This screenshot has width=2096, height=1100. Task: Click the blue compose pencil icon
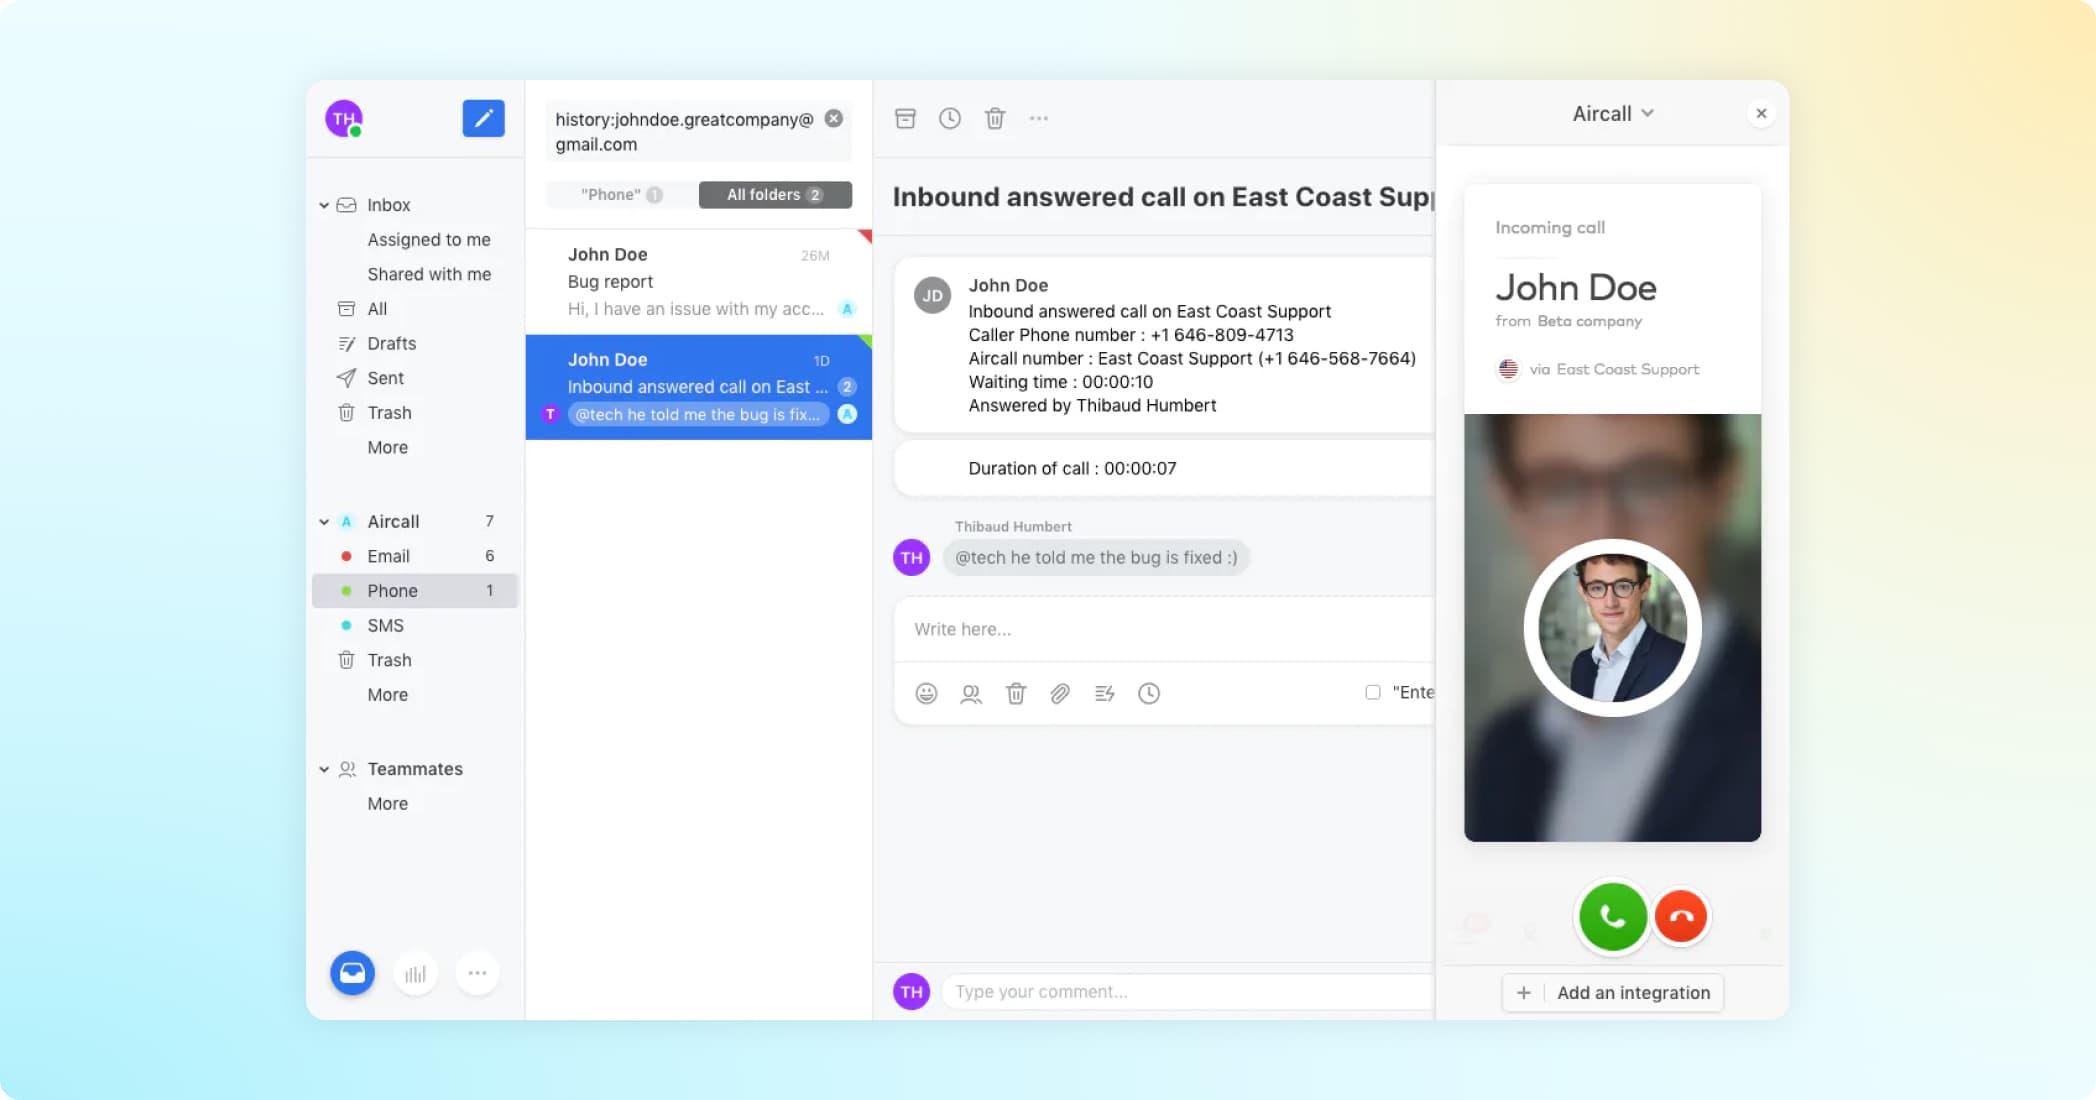pos(483,118)
